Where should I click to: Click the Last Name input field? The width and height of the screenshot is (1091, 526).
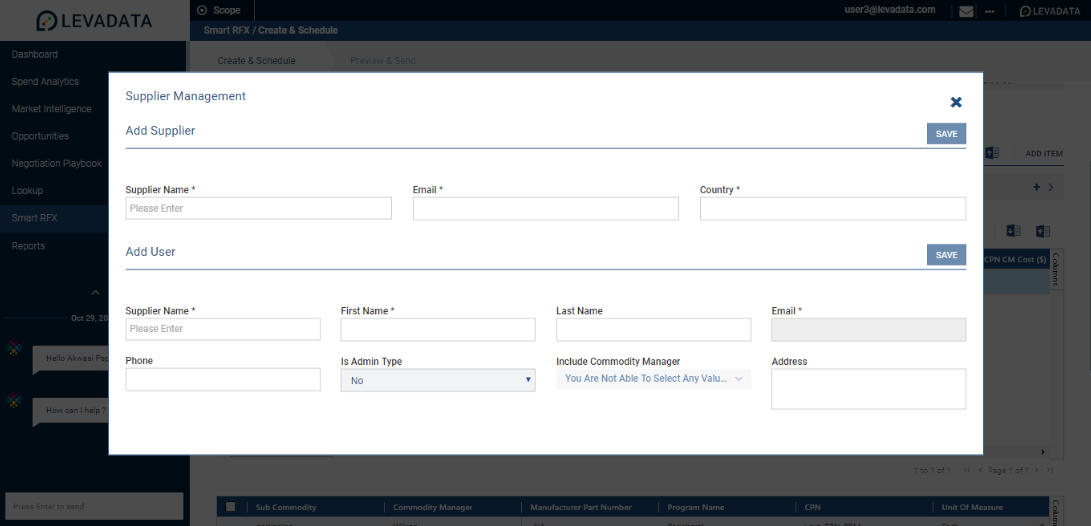click(x=653, y=329)
